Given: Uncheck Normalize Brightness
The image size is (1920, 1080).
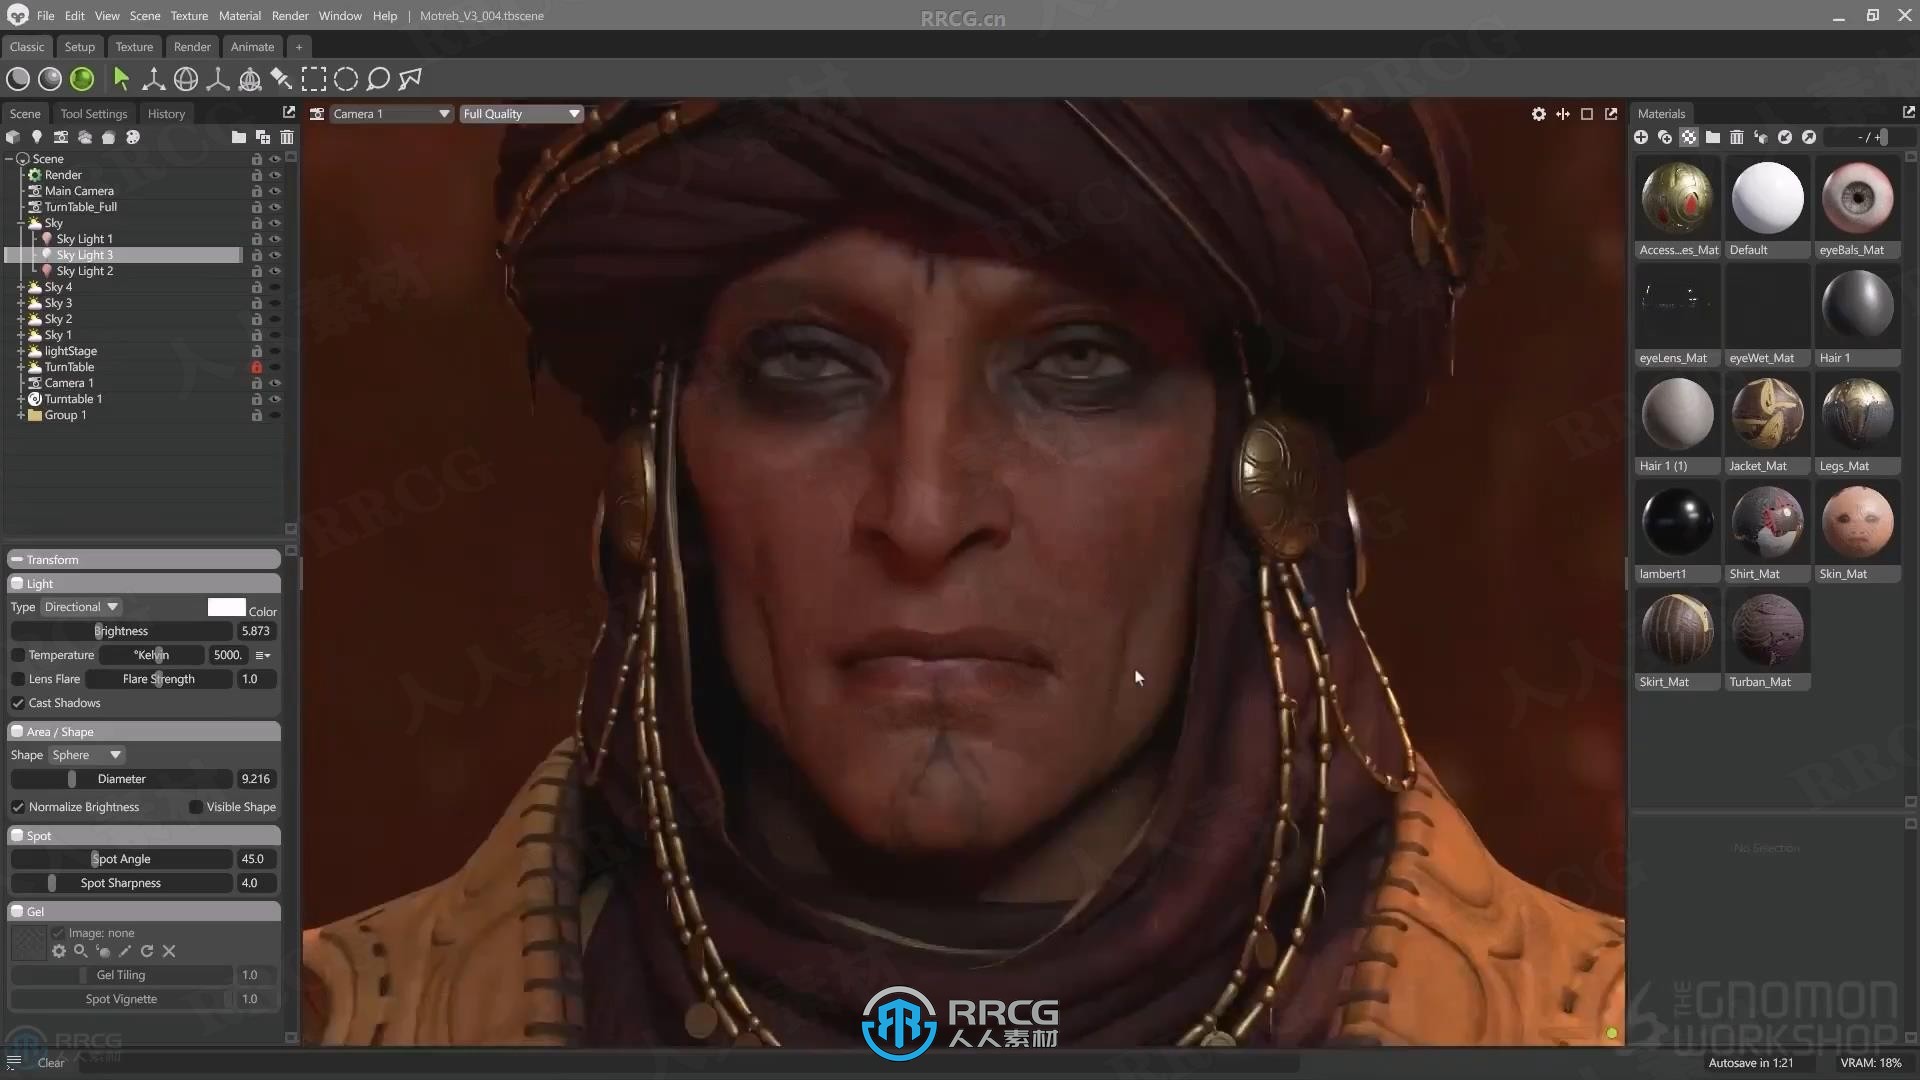Looking at the screenshot, I should click(x=18, y=807).
